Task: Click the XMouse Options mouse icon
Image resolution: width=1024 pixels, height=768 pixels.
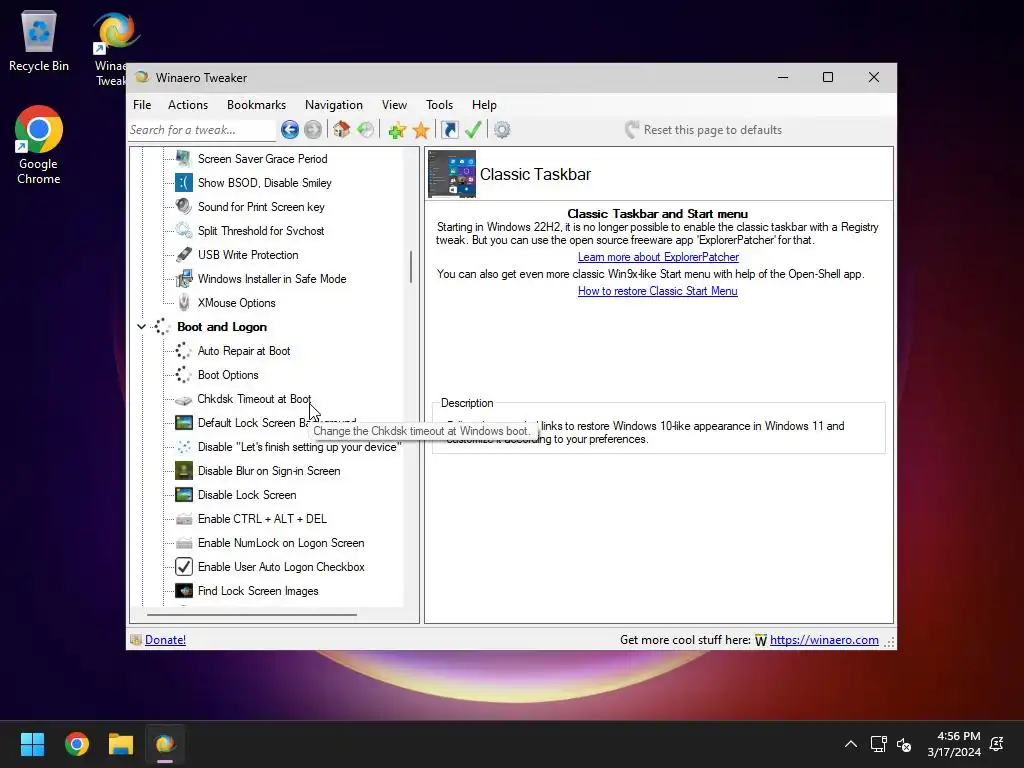Action: coord(184,302)
